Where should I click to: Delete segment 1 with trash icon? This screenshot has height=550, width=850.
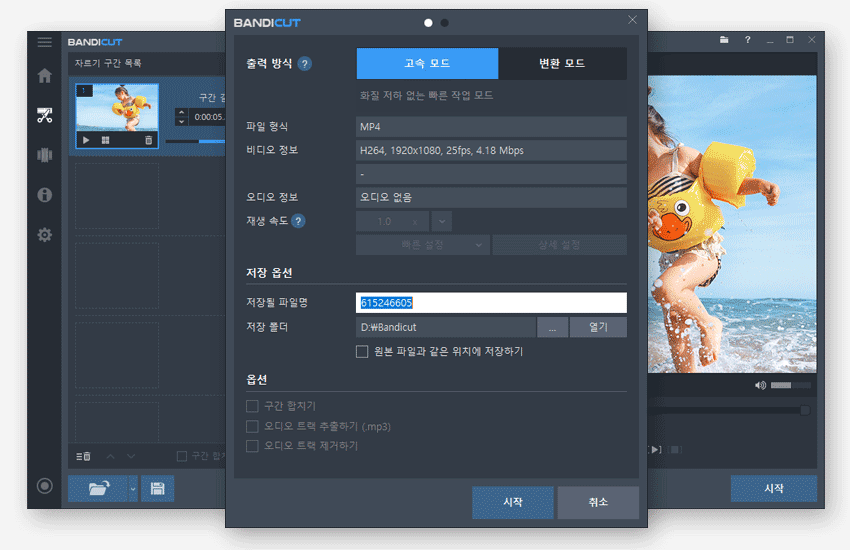click(149, 140)
